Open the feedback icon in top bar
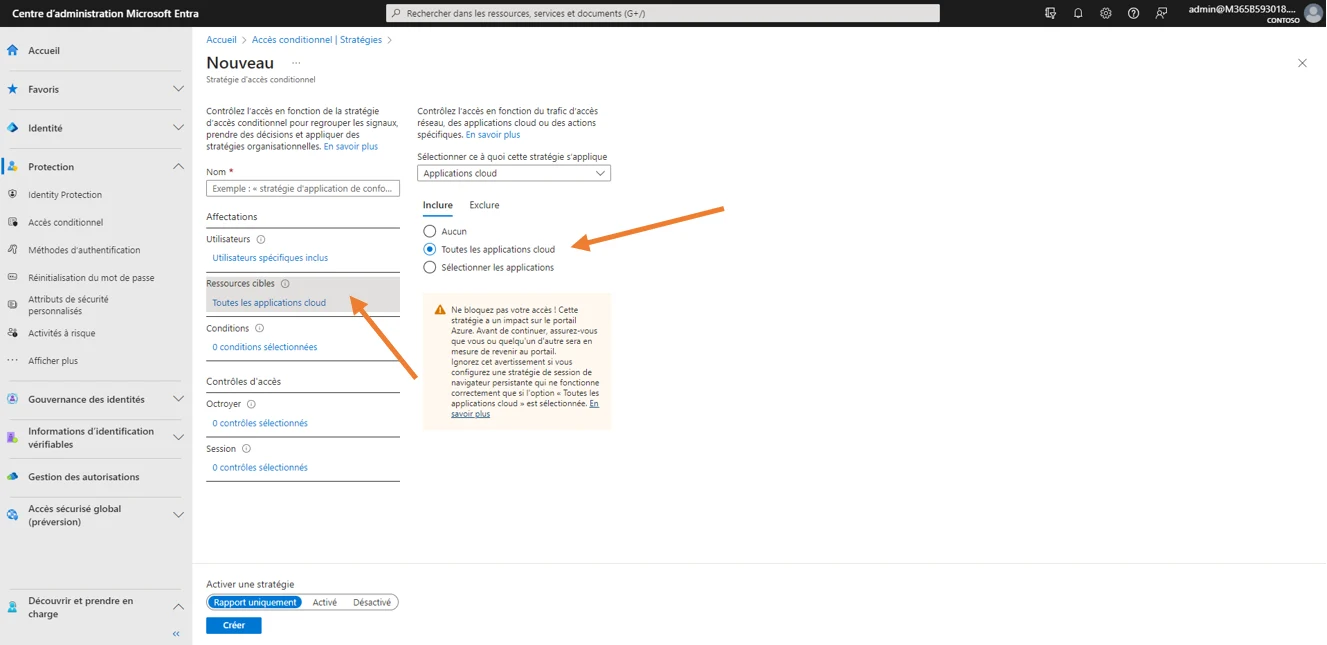The width and height of the screenshot is (1327, 645). coord(1161,13)
